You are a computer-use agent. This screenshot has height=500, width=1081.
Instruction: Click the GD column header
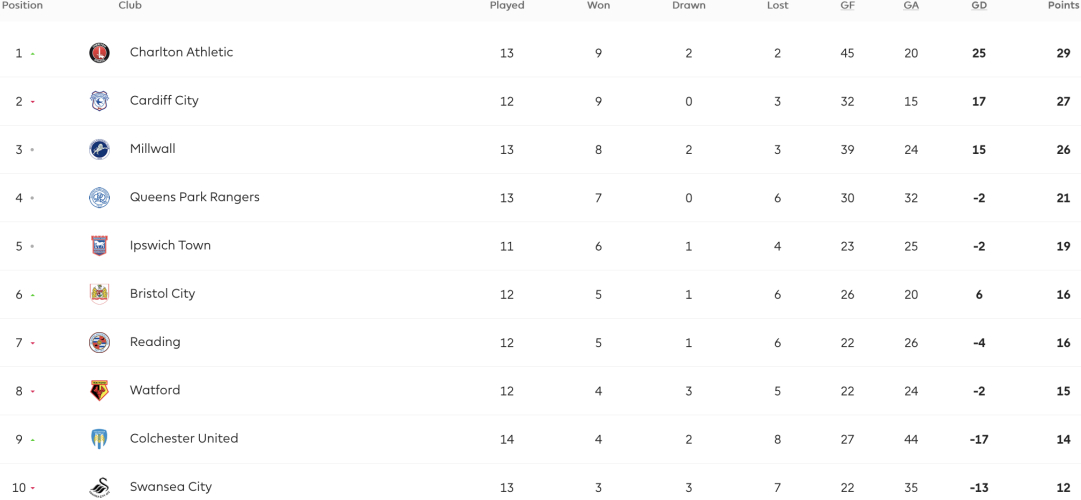coord(979,6)
